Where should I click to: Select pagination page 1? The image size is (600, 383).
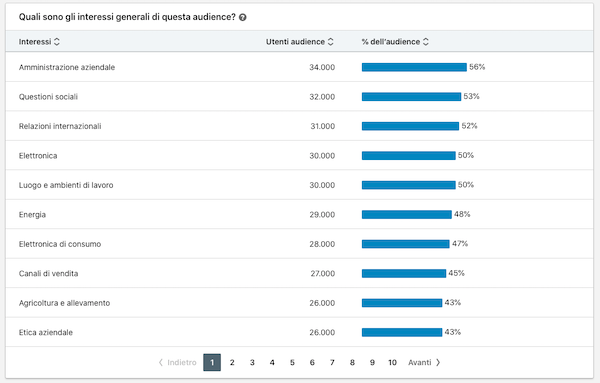(212, 362)
